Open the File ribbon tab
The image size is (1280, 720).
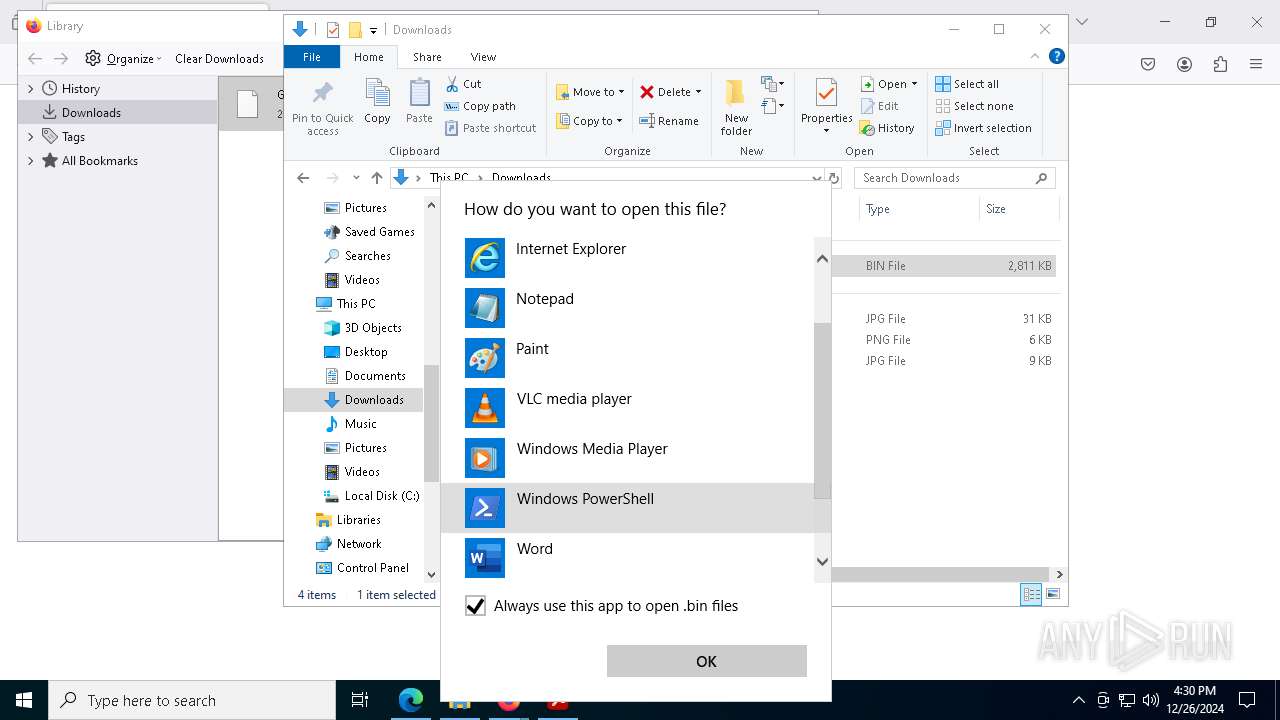coord(312,57)
